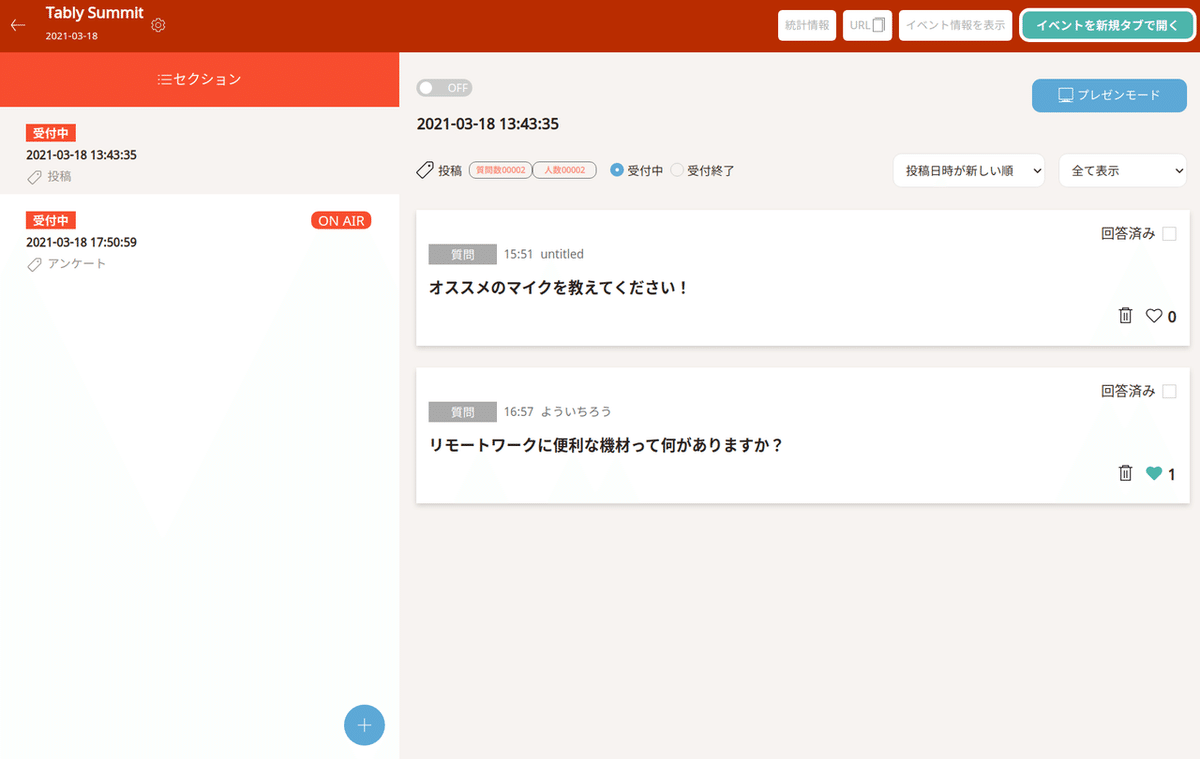This screenshot has width=1200, height=759.
Task: Open the event in a new tab
Action: coord(1107,25)
